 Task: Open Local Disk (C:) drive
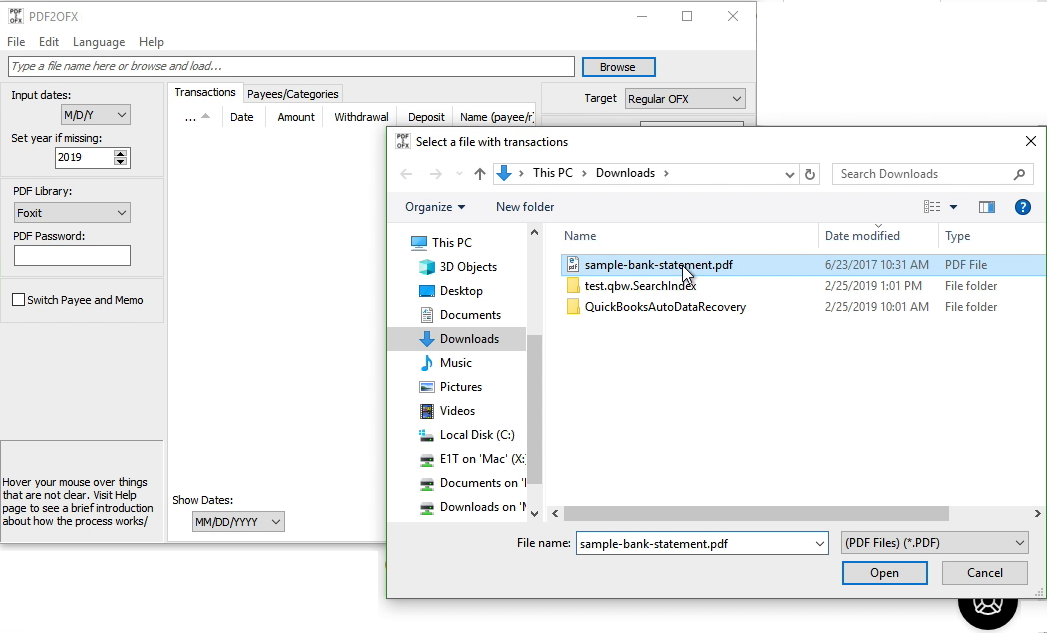click(x=477, y=435)
